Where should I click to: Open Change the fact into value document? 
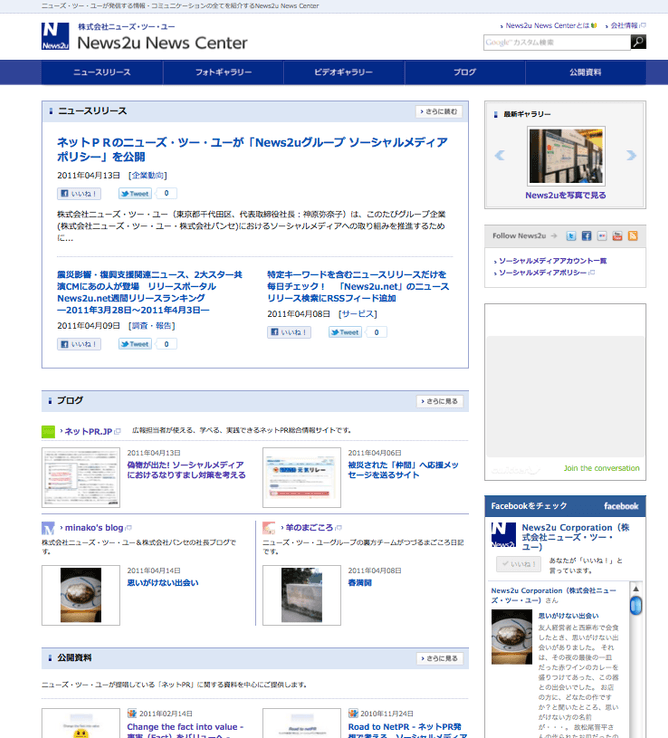[x=185, y=730]
